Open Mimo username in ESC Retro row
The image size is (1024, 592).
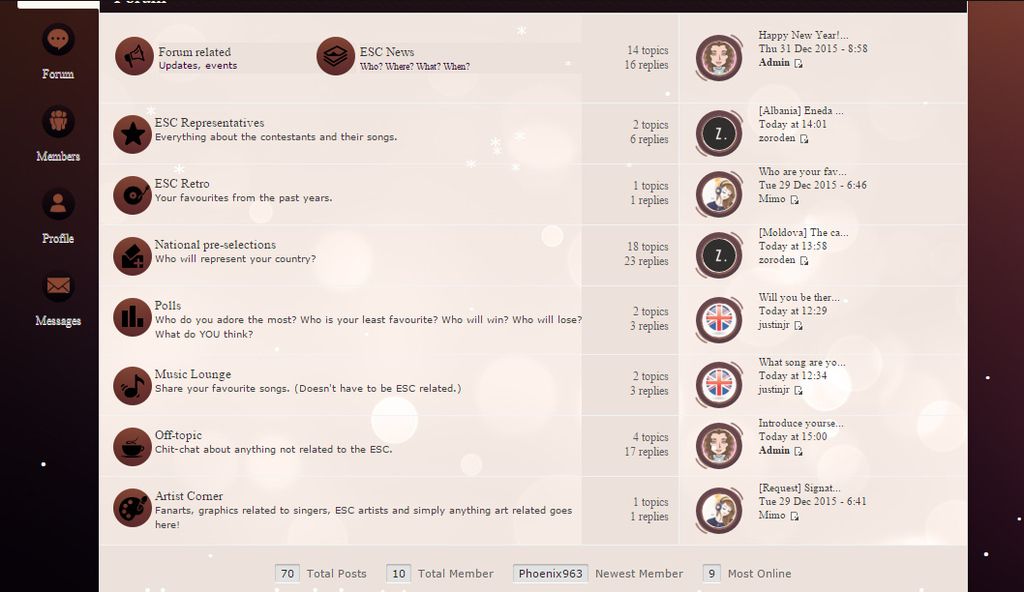click(772, 199)
